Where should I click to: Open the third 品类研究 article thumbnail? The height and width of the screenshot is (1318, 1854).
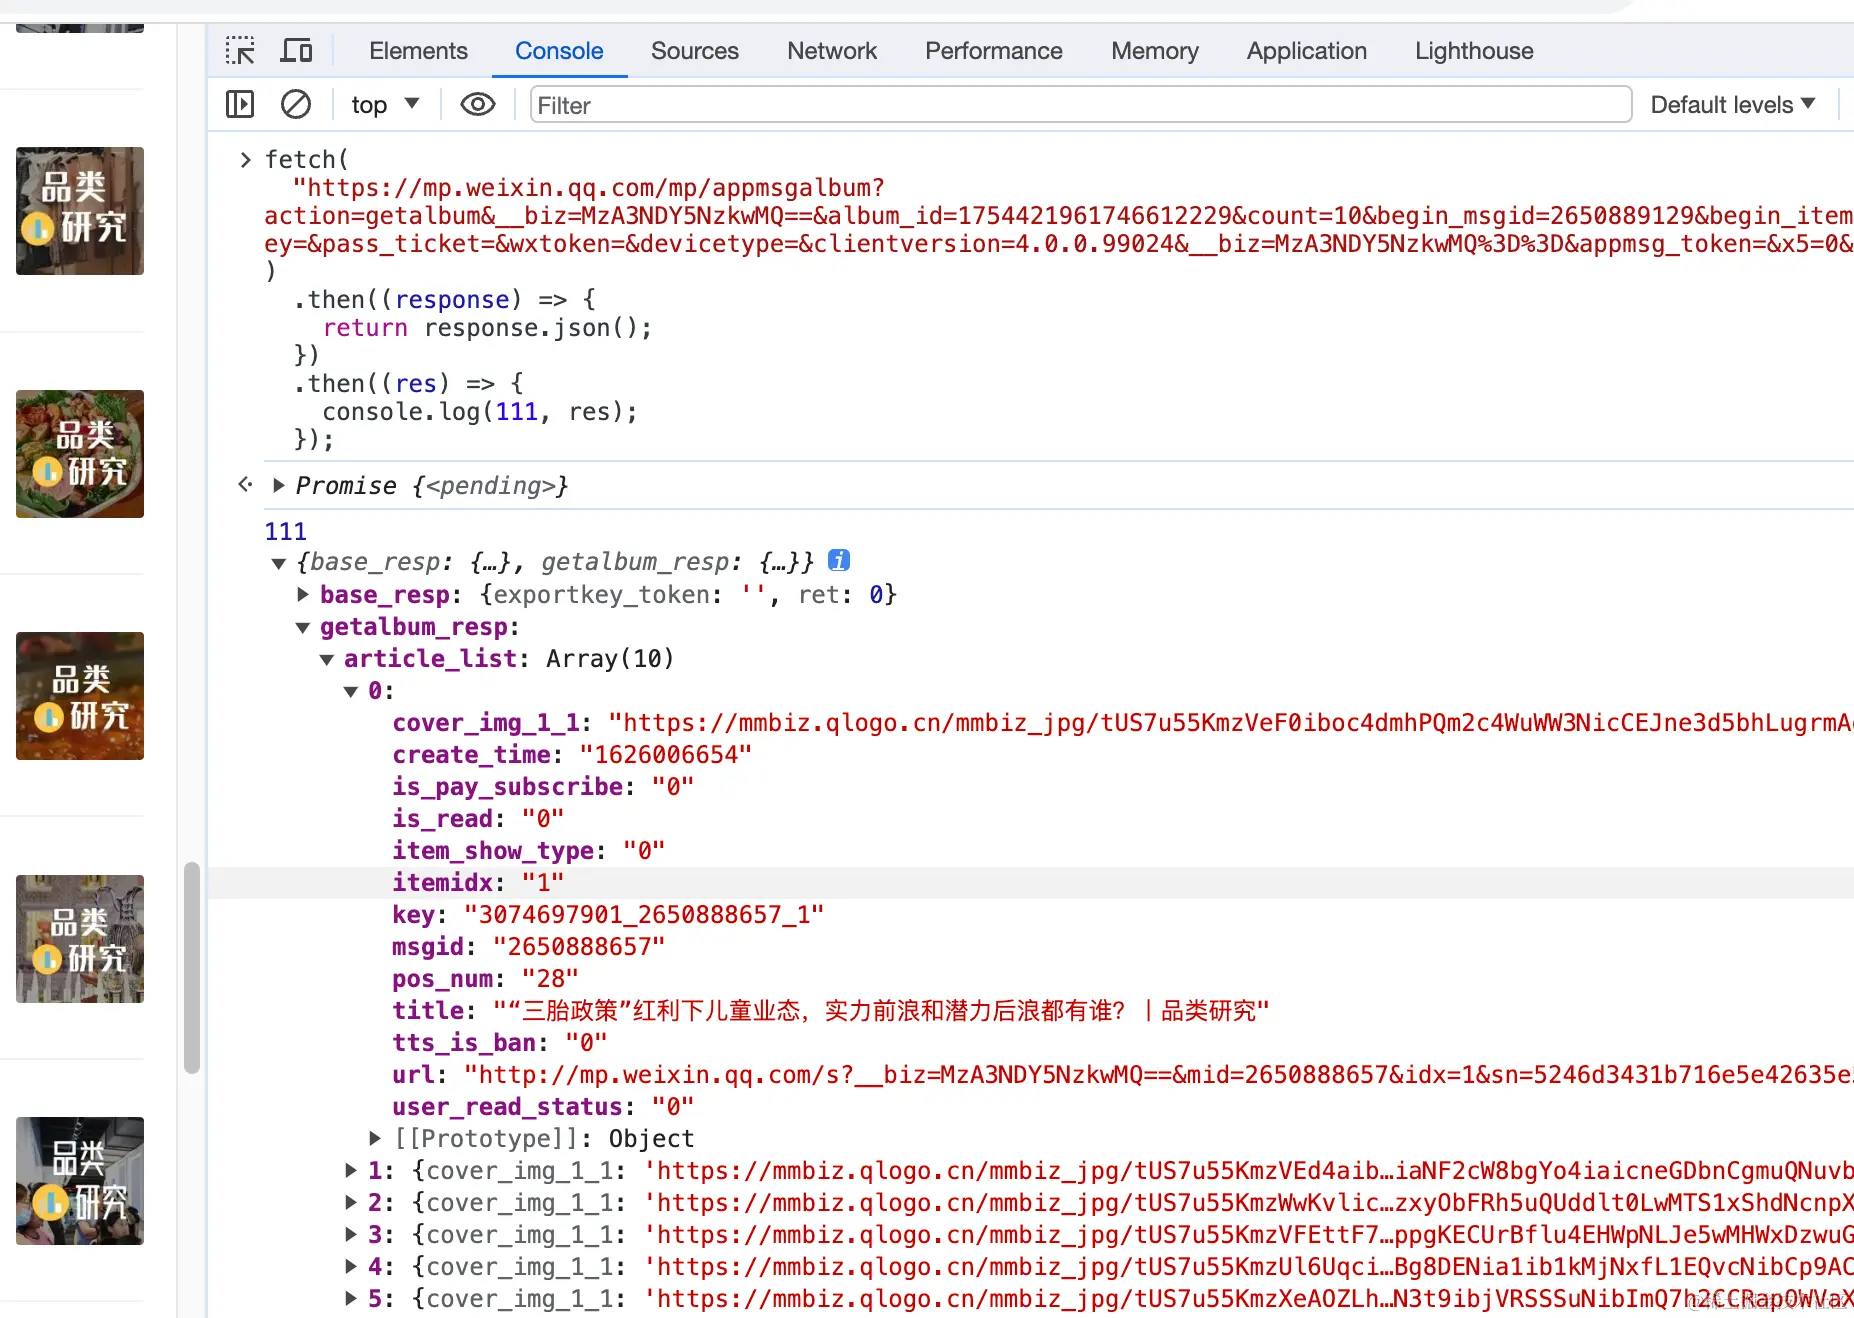[80, 696]
